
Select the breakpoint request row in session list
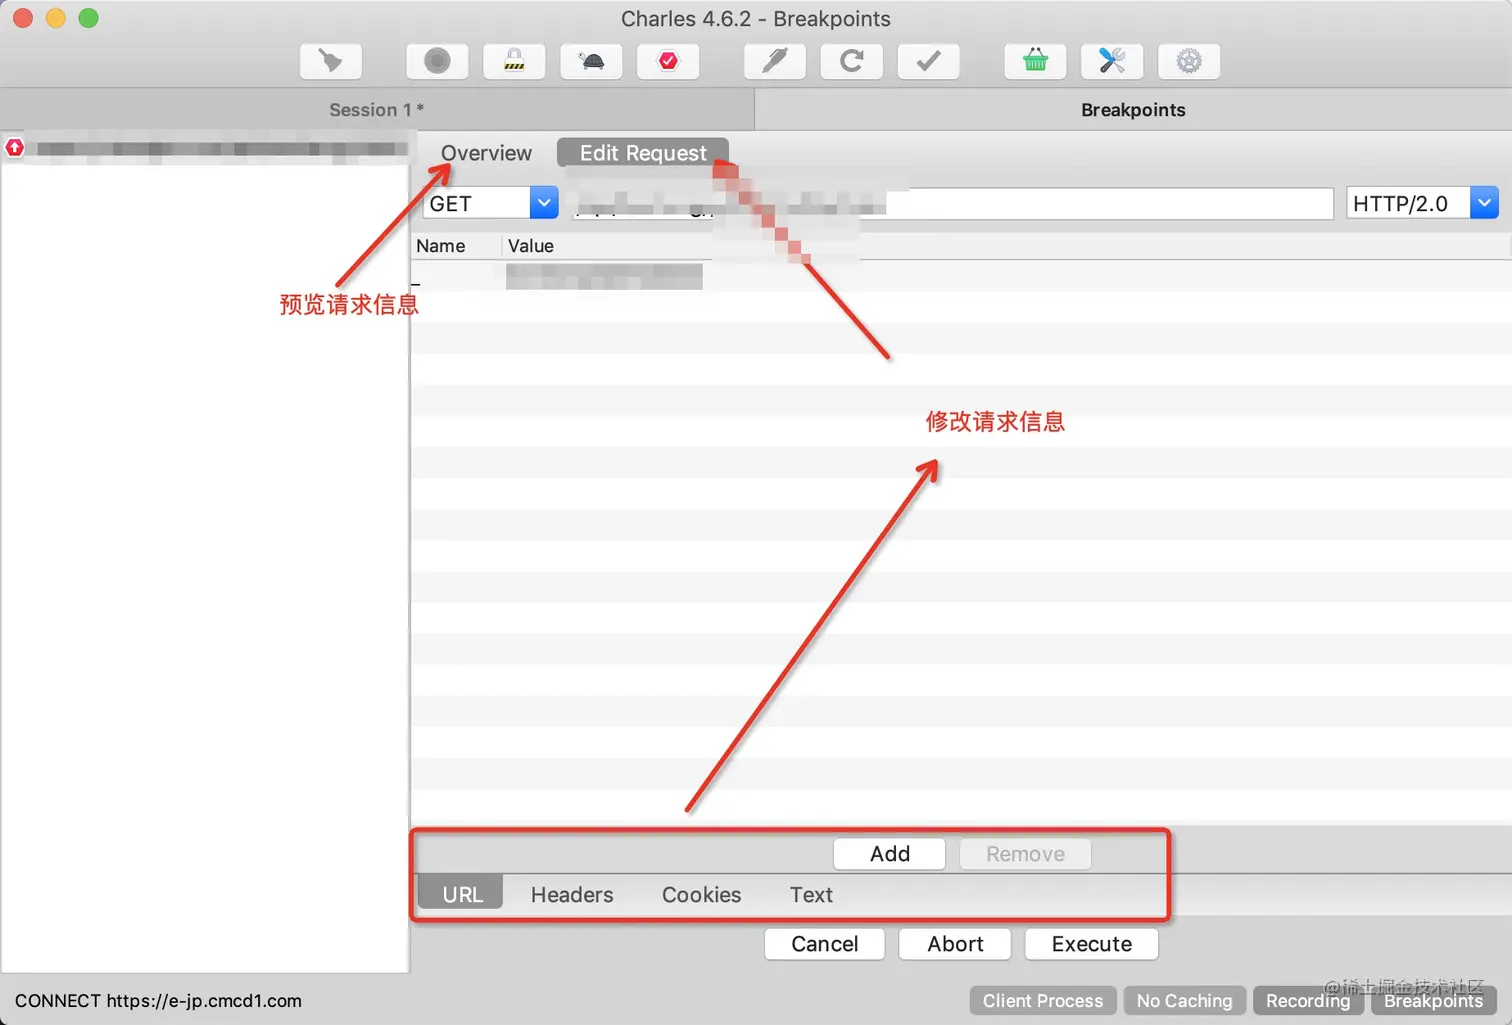point(205,149)
